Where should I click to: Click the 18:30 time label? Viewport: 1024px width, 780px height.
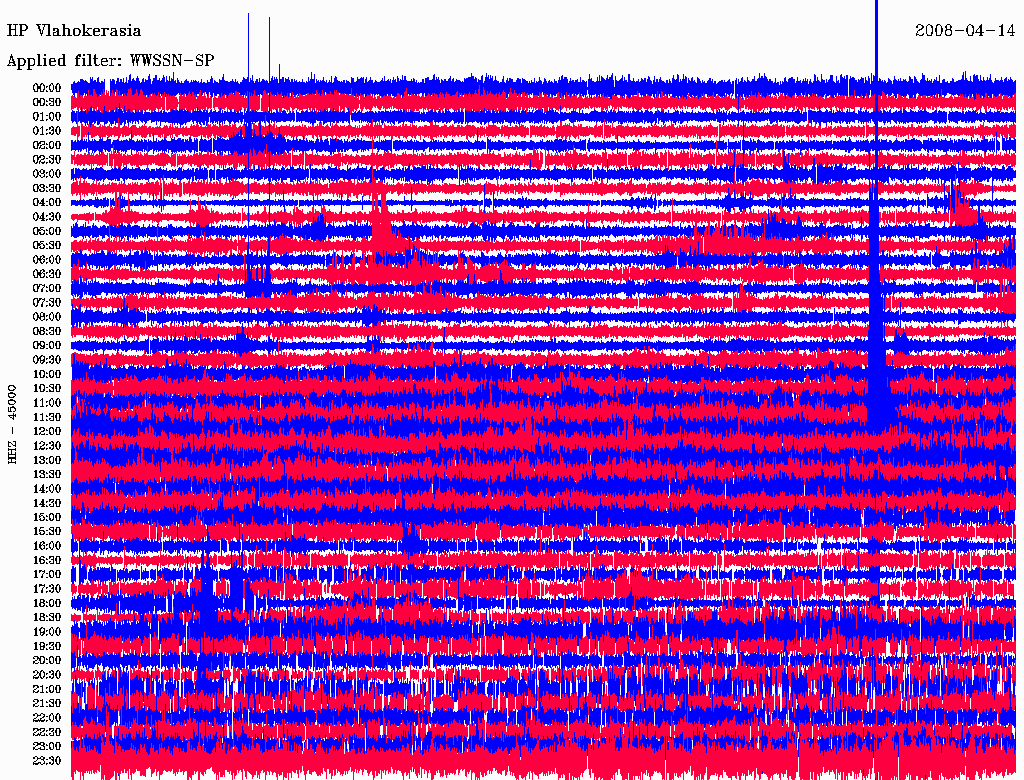[47, 617]
